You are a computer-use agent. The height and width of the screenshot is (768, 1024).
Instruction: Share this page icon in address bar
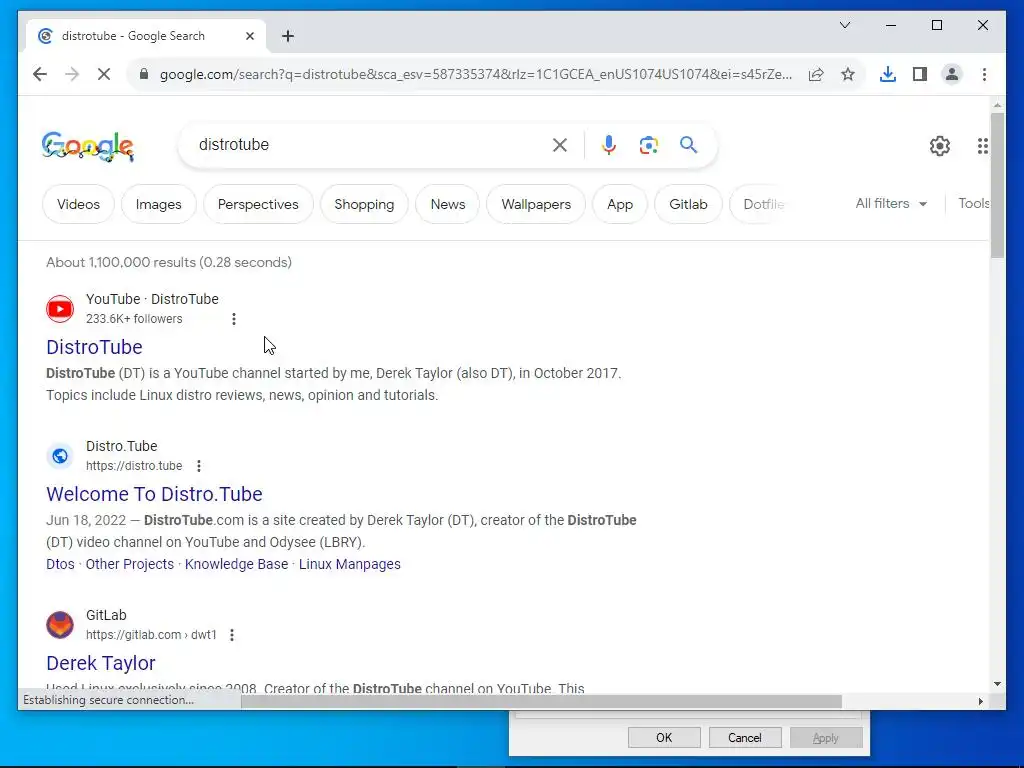tap(816, 74)
